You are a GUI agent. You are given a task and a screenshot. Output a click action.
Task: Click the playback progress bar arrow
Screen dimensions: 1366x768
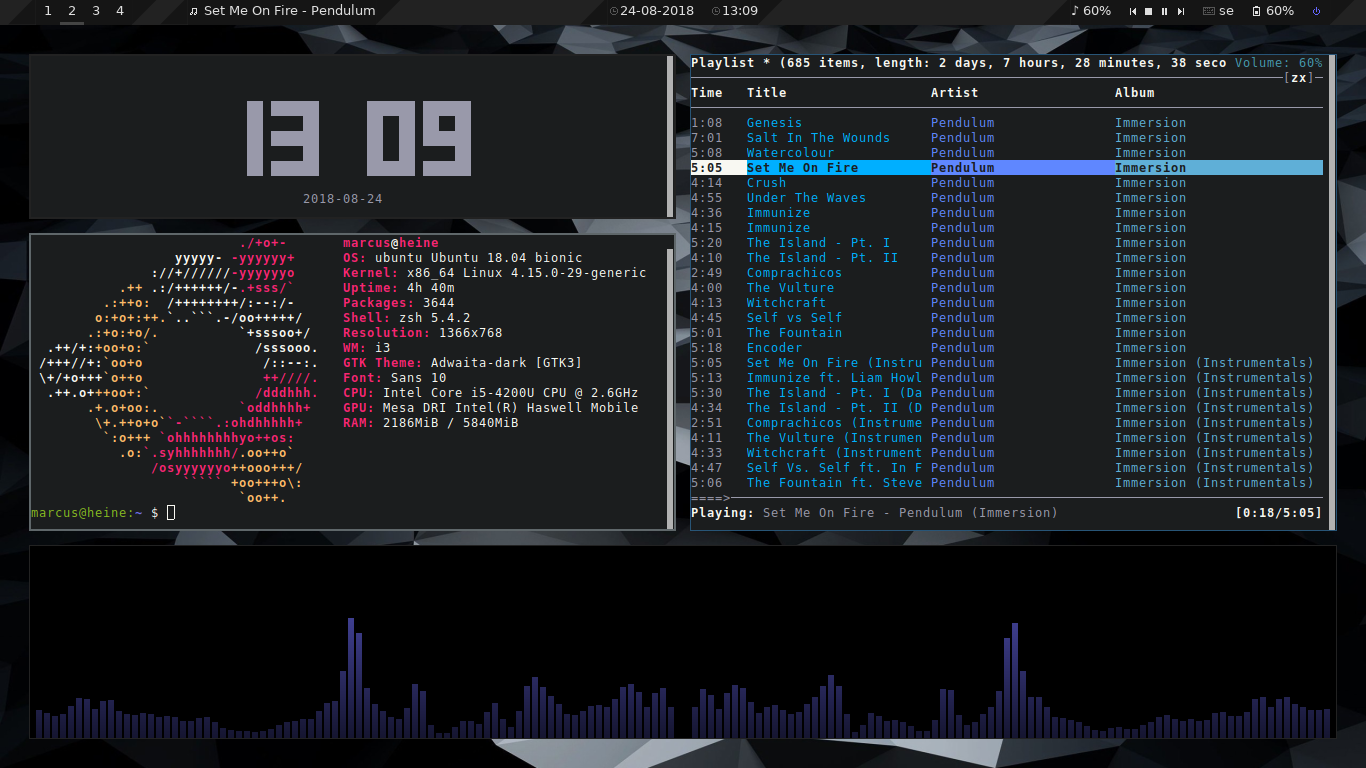pos(710,497)
